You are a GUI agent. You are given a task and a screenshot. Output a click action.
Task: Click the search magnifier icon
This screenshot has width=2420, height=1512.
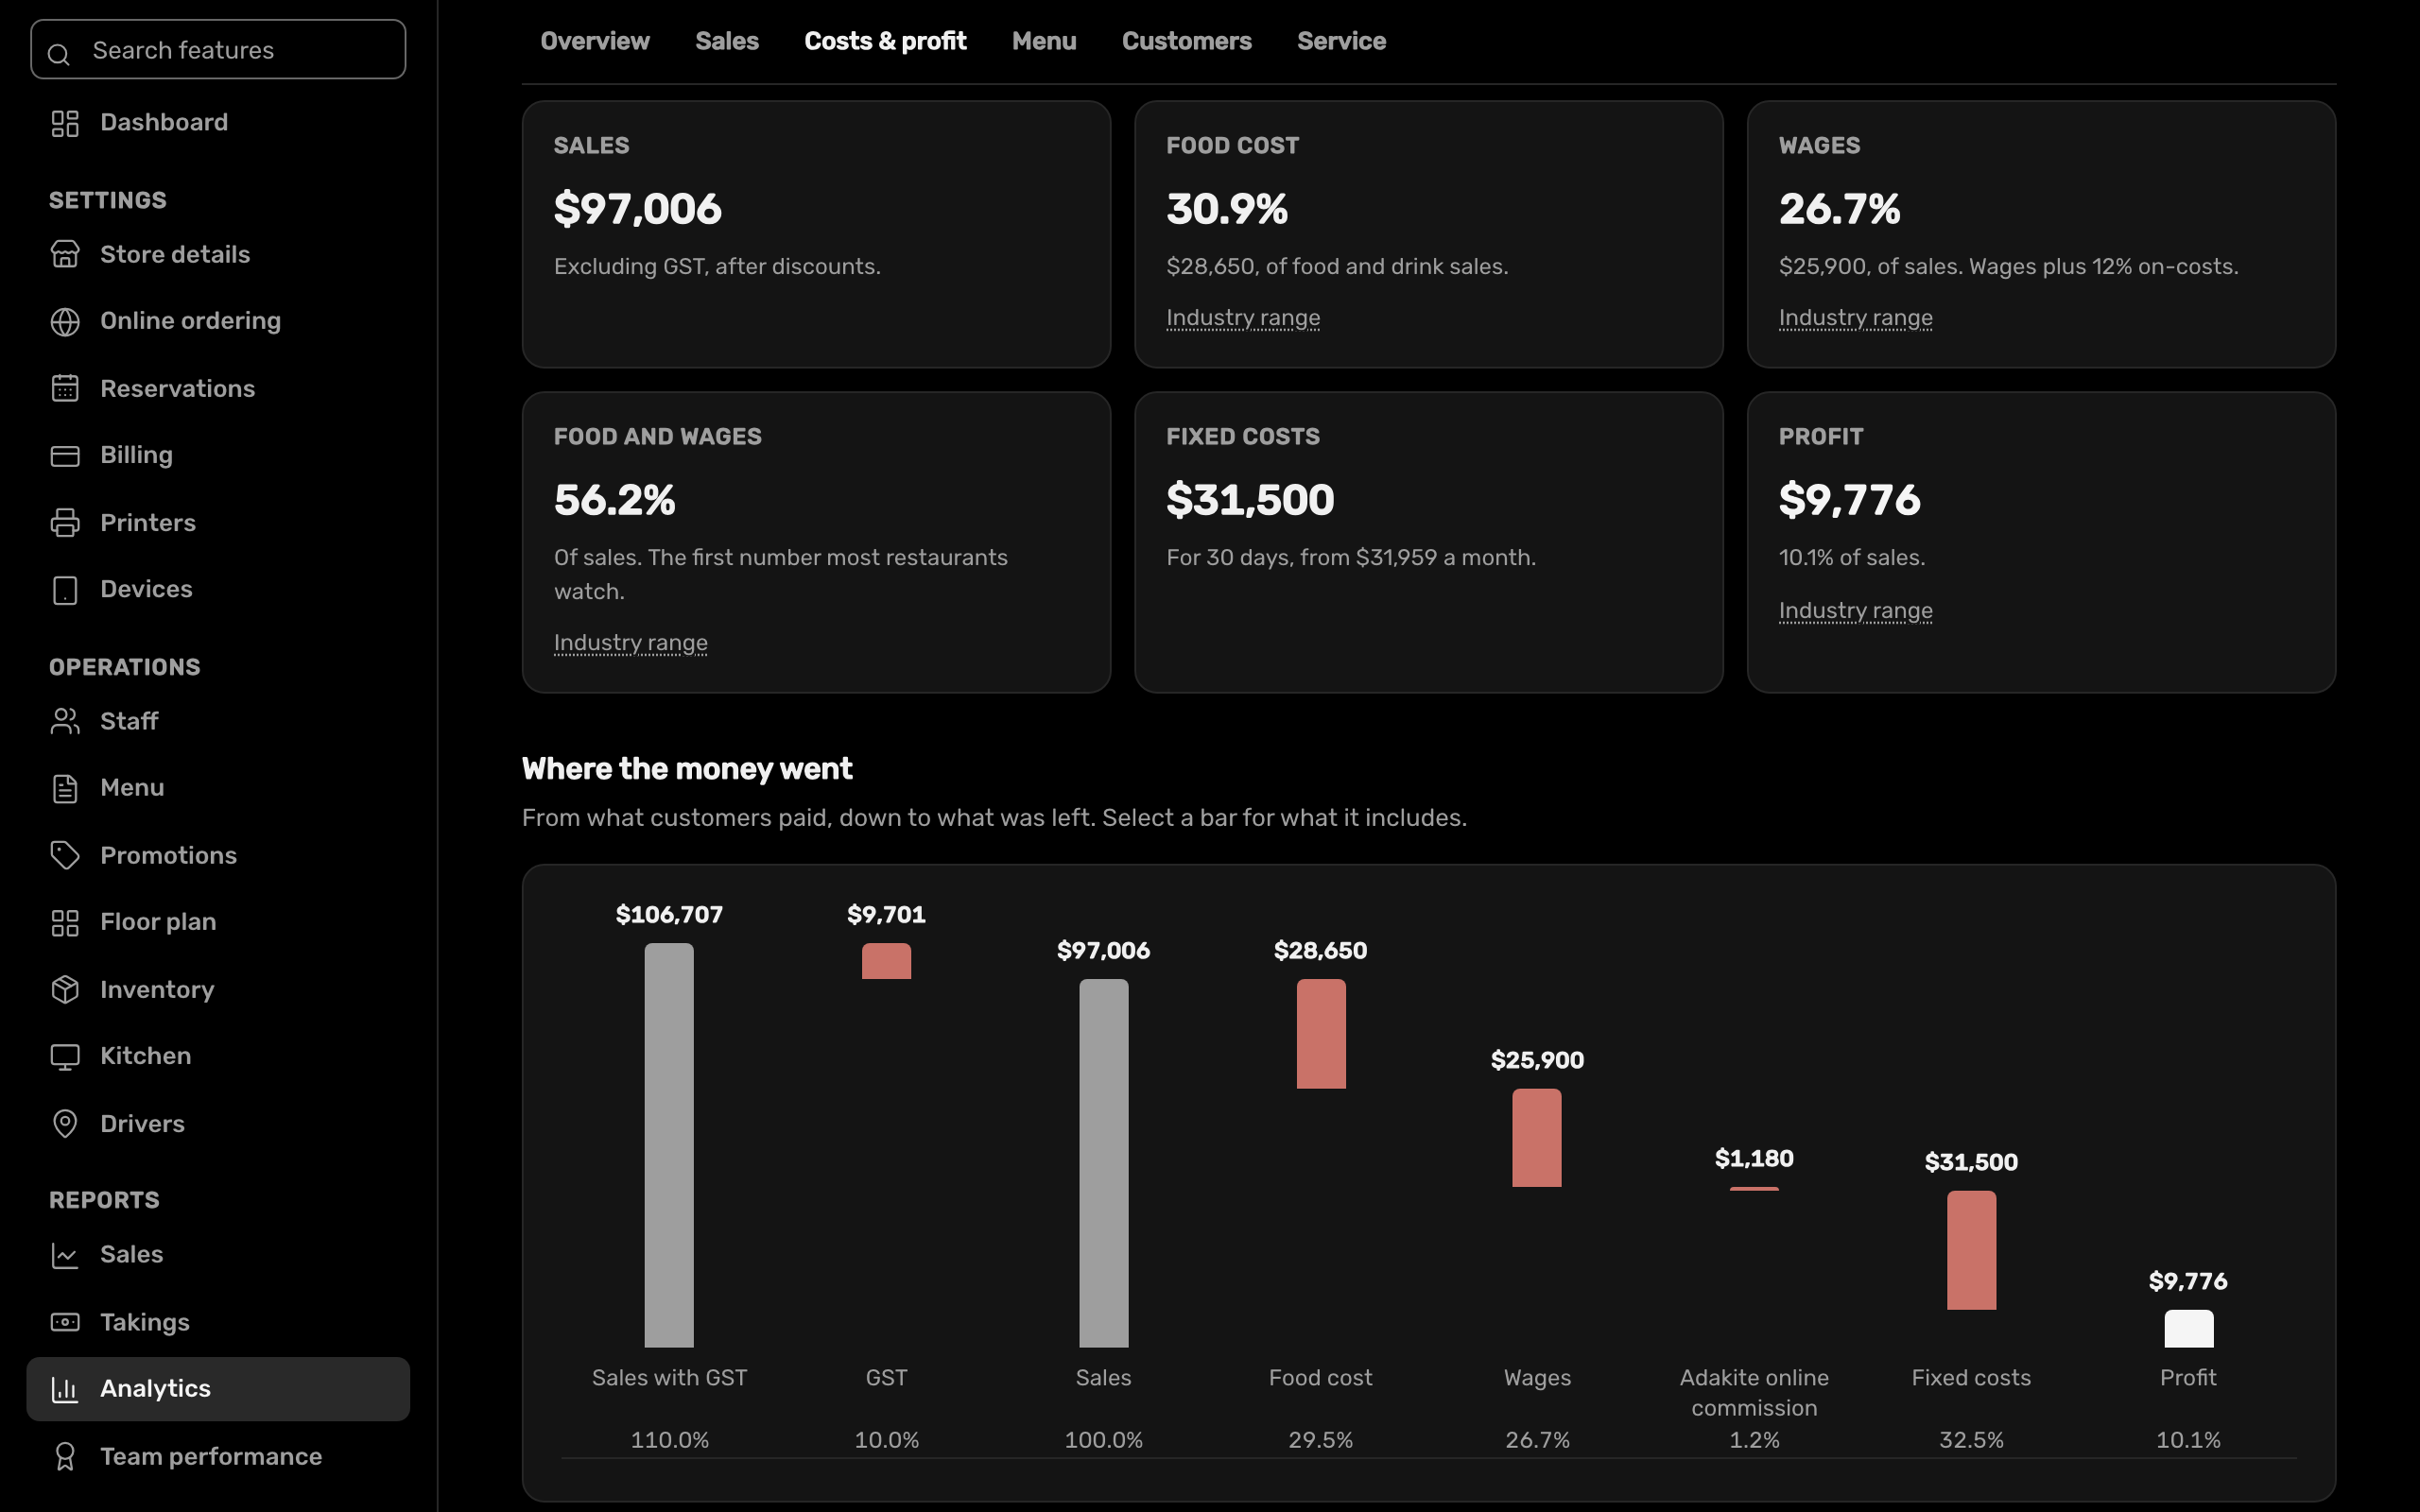(x=59, y=54)
